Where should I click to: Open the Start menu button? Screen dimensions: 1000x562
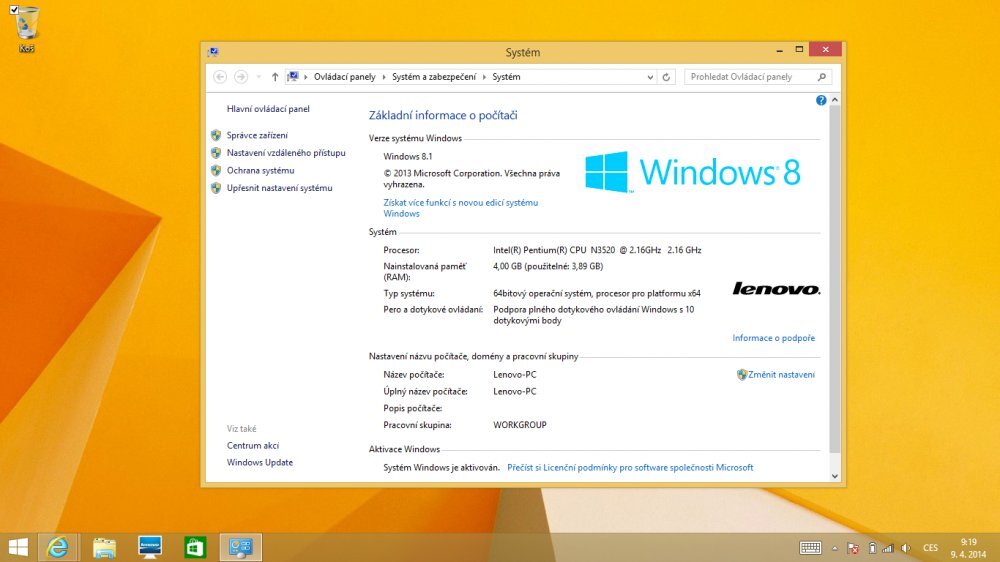18,547
